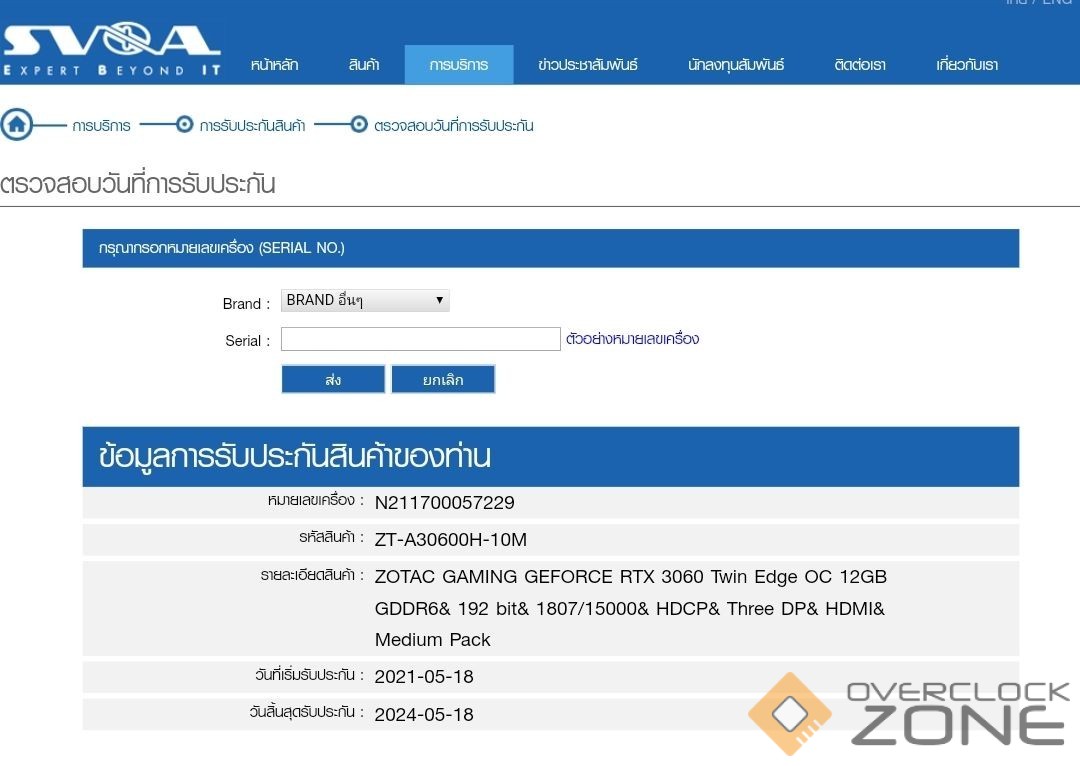Select the การบริการ tab in navigation

pos(459,65)
